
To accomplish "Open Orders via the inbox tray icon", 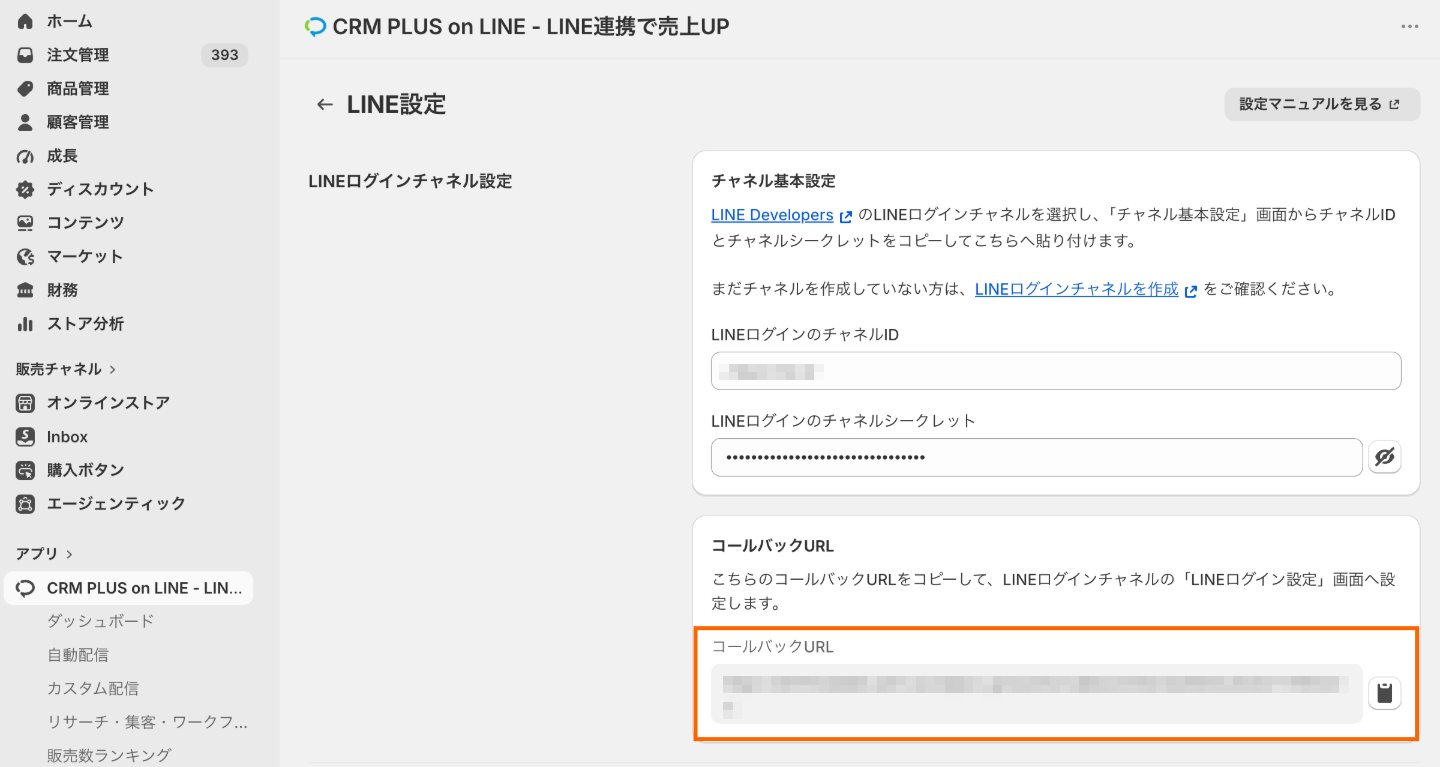I will 26,55.
